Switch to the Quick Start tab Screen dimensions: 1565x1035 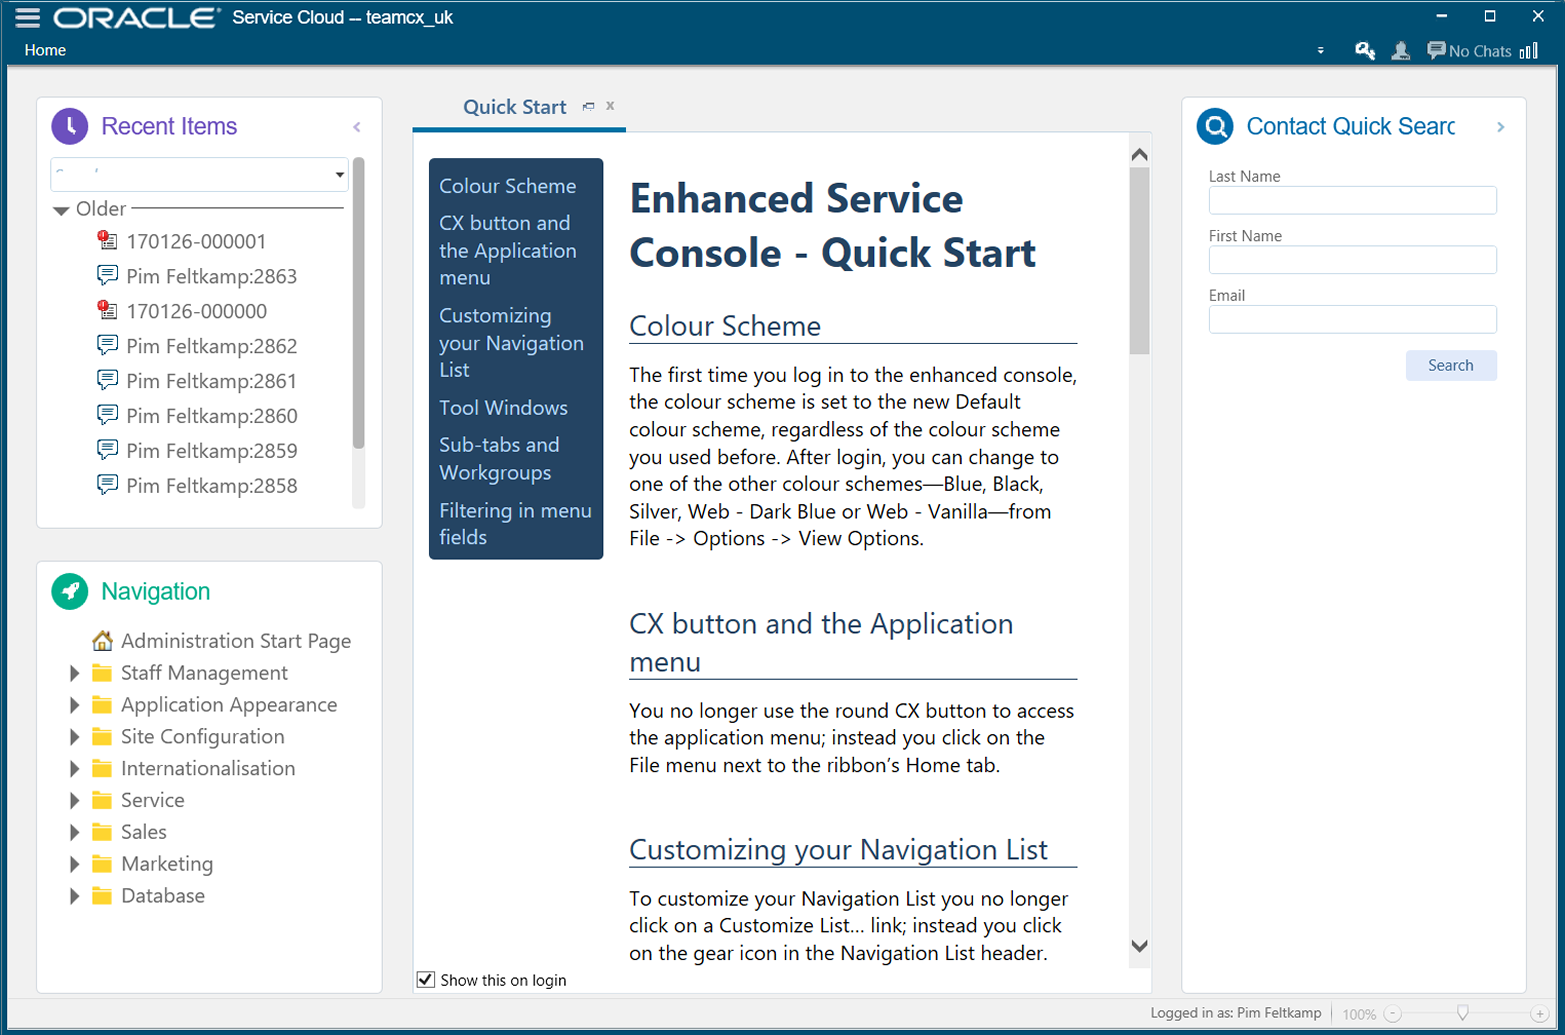point(514,107)
